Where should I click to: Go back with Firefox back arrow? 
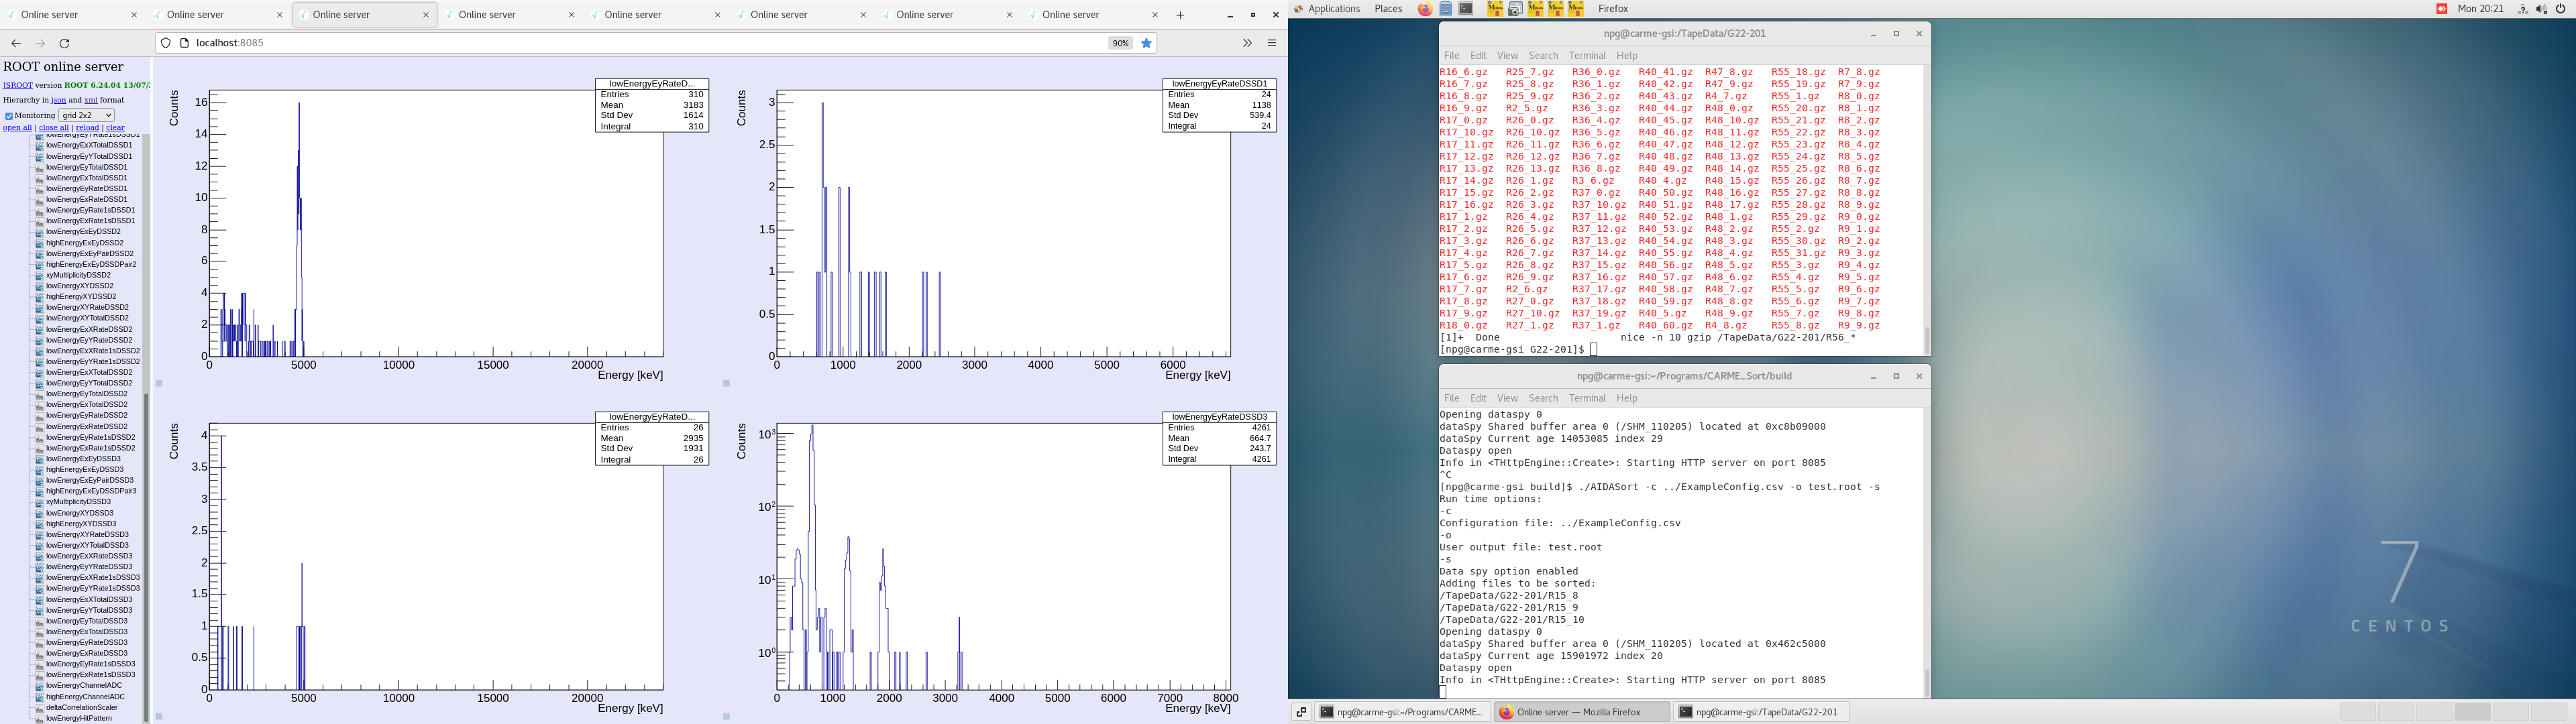click(x=16, y=43)
